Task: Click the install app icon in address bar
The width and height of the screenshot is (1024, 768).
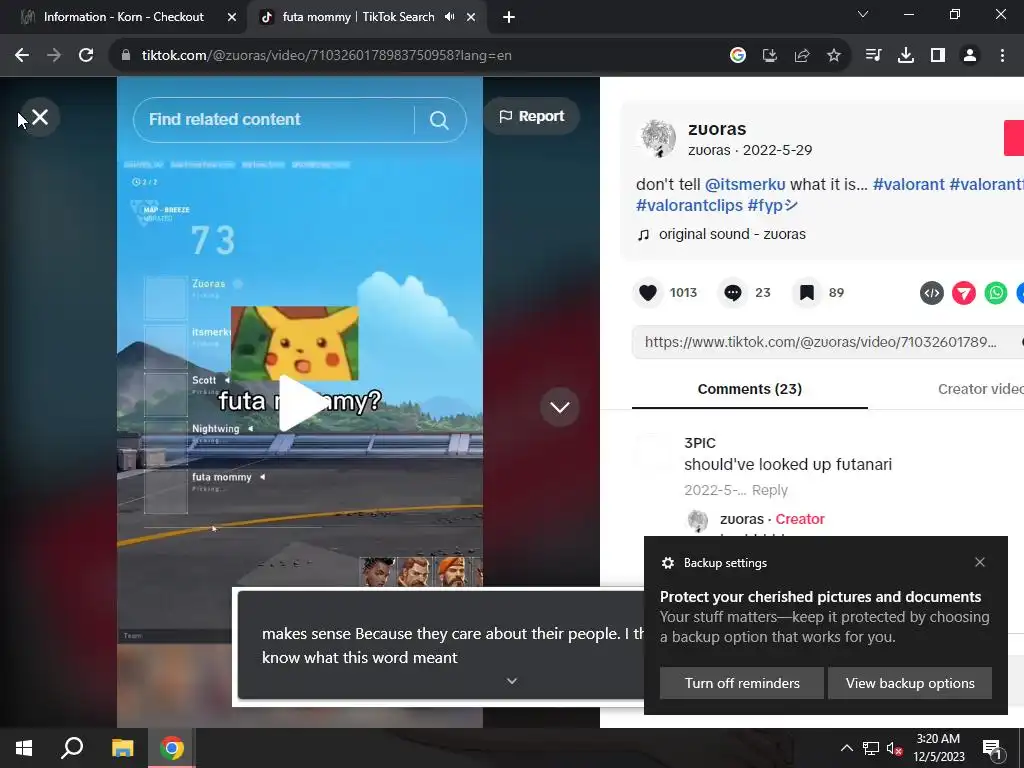Action: click(x=770, y=56)
